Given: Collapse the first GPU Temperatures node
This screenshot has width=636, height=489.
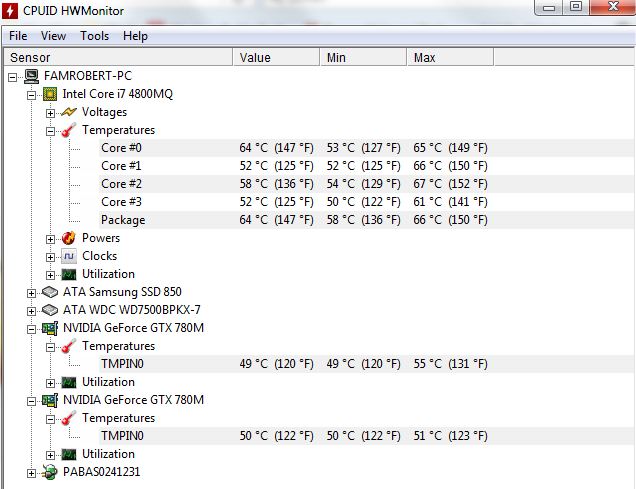Looking at the screenshot, I should pyautogui.click(x=50, y=347).
